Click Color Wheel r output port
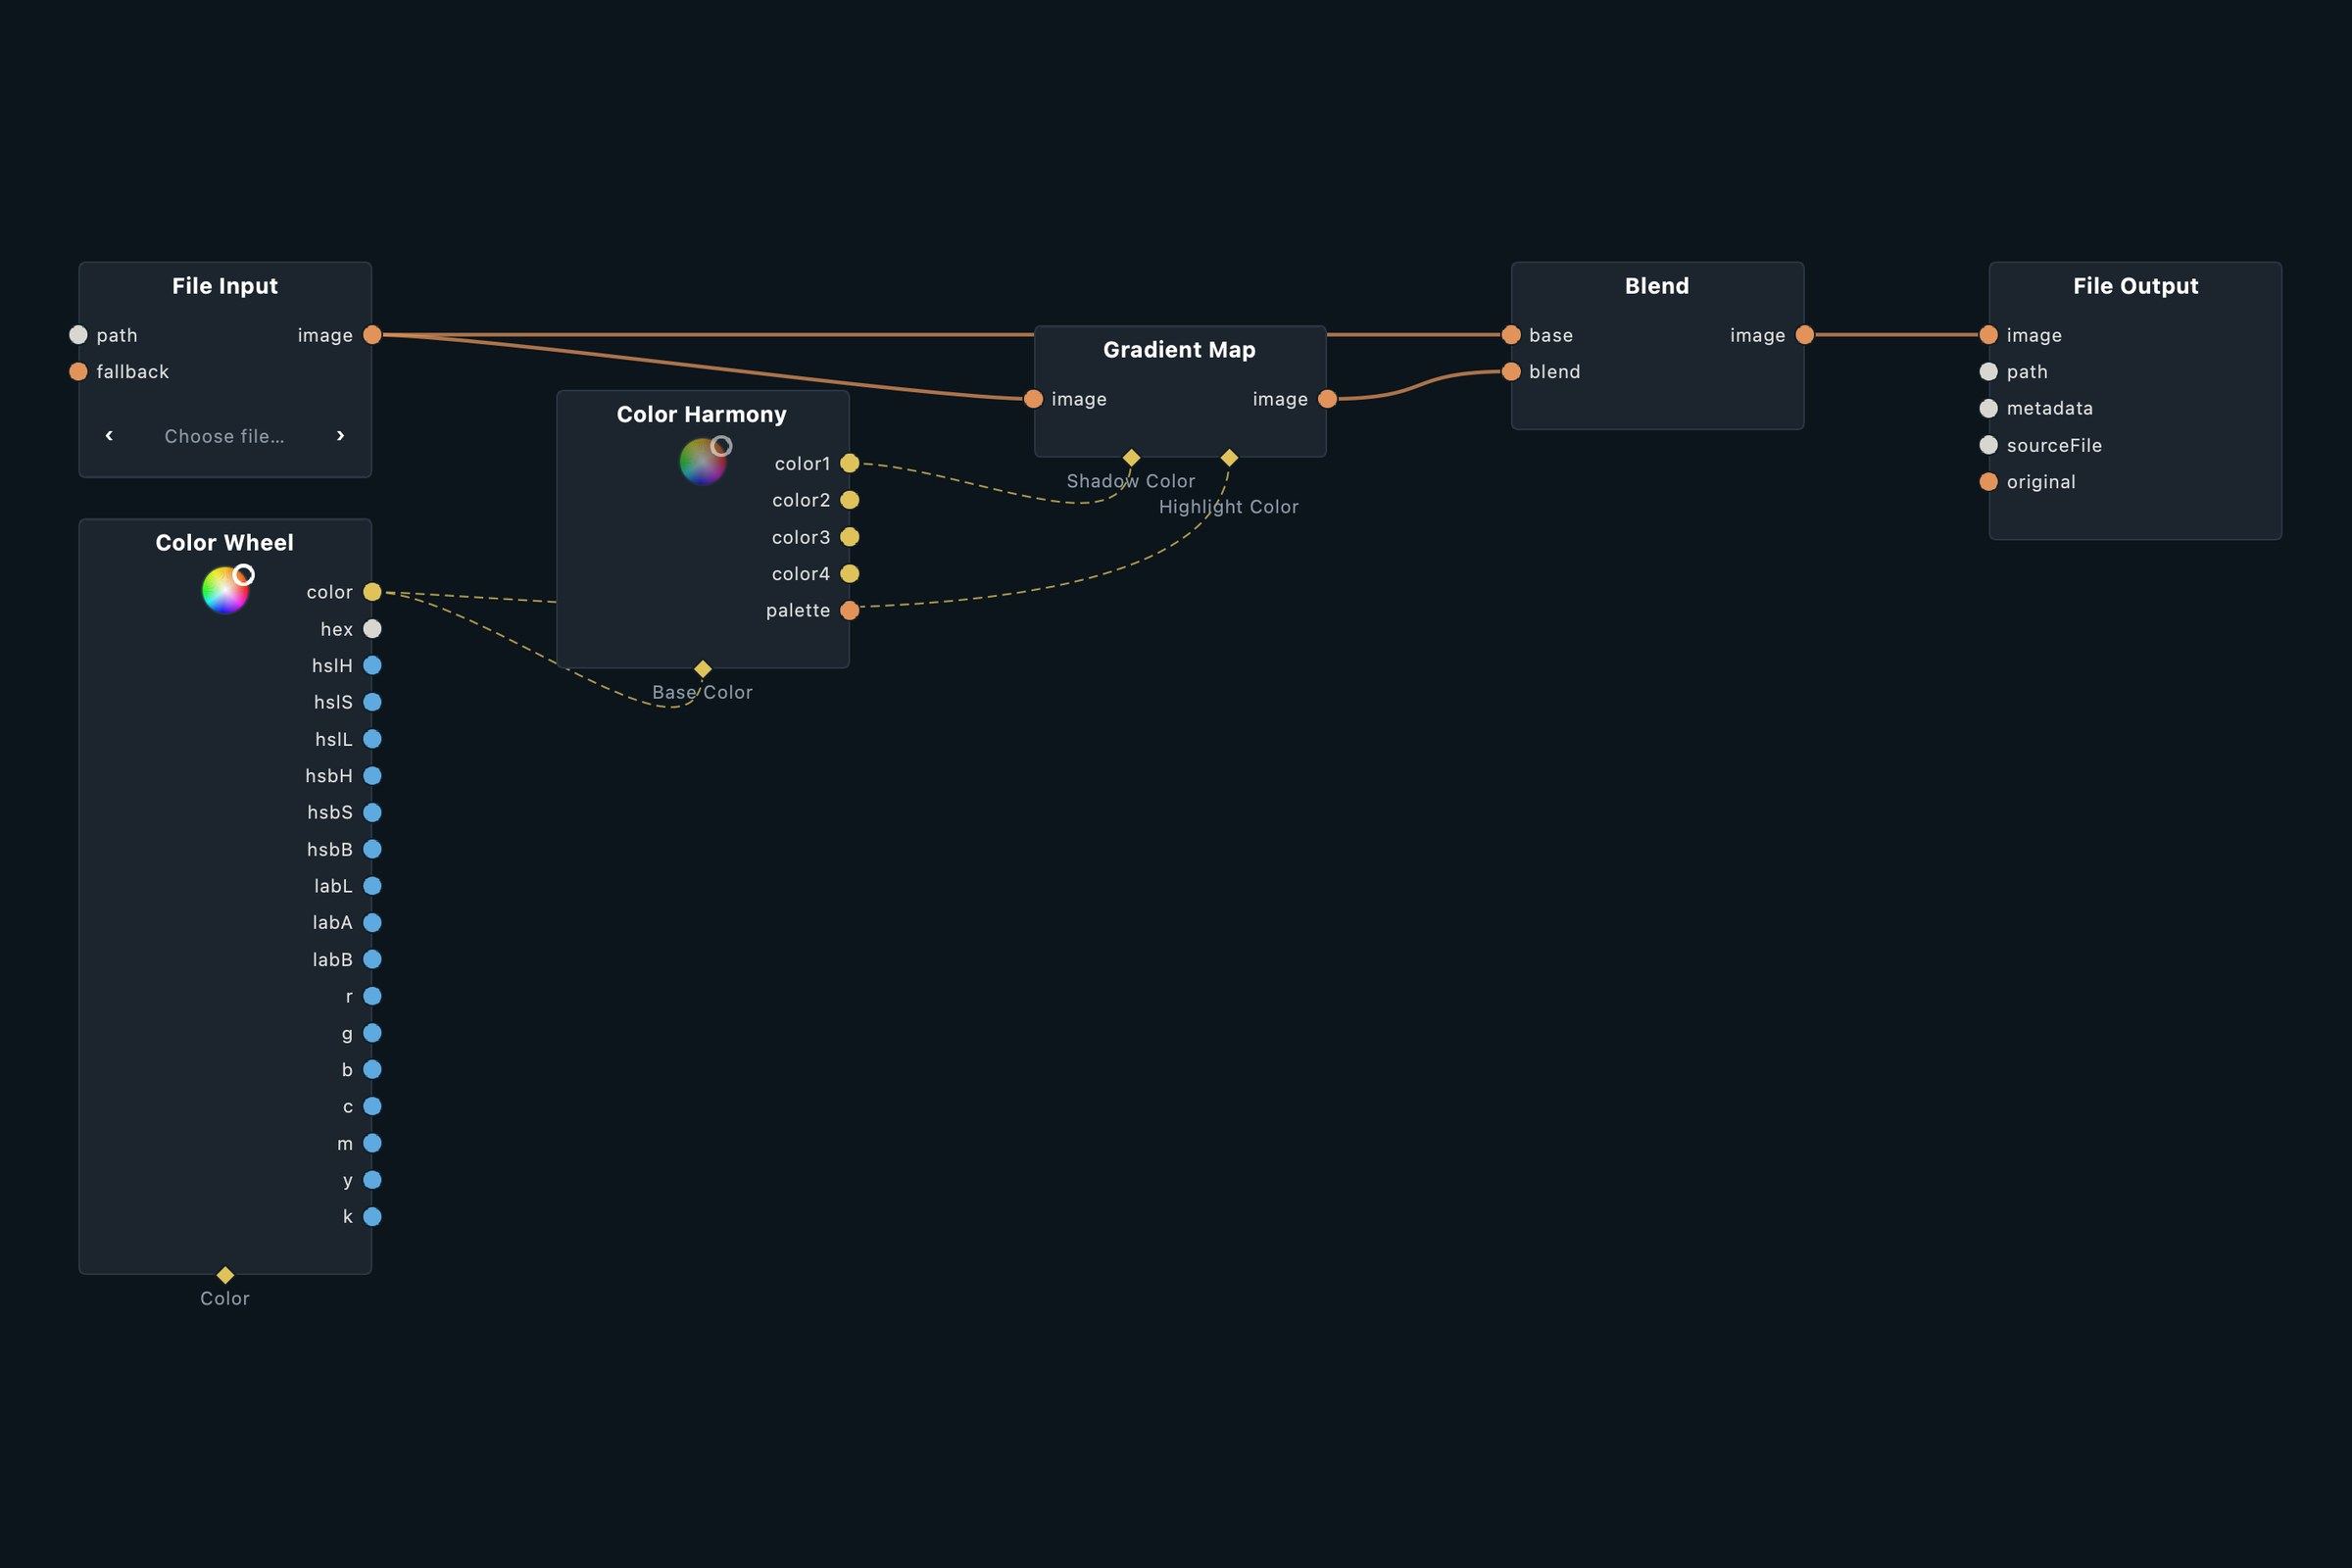The height and width of the screenshot is (1568, 2352). (372, 996)
